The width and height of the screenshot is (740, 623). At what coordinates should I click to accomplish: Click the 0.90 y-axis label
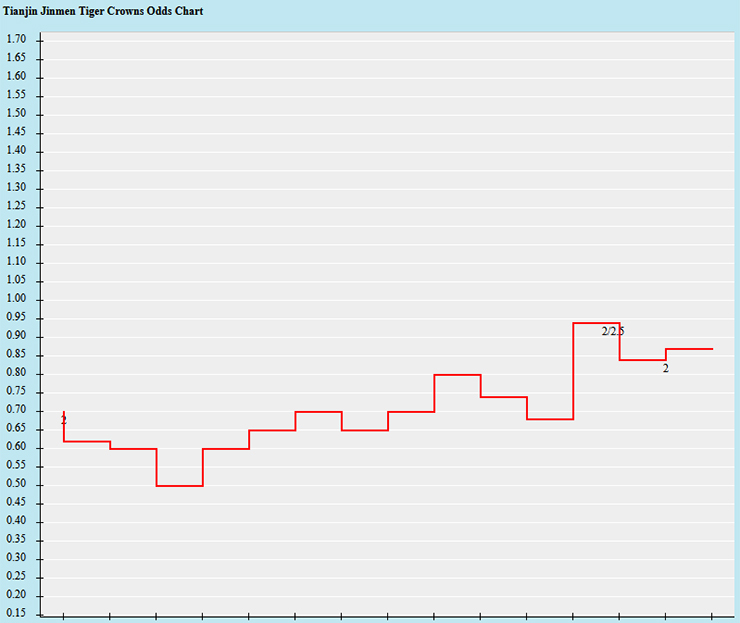click(15, 336)
